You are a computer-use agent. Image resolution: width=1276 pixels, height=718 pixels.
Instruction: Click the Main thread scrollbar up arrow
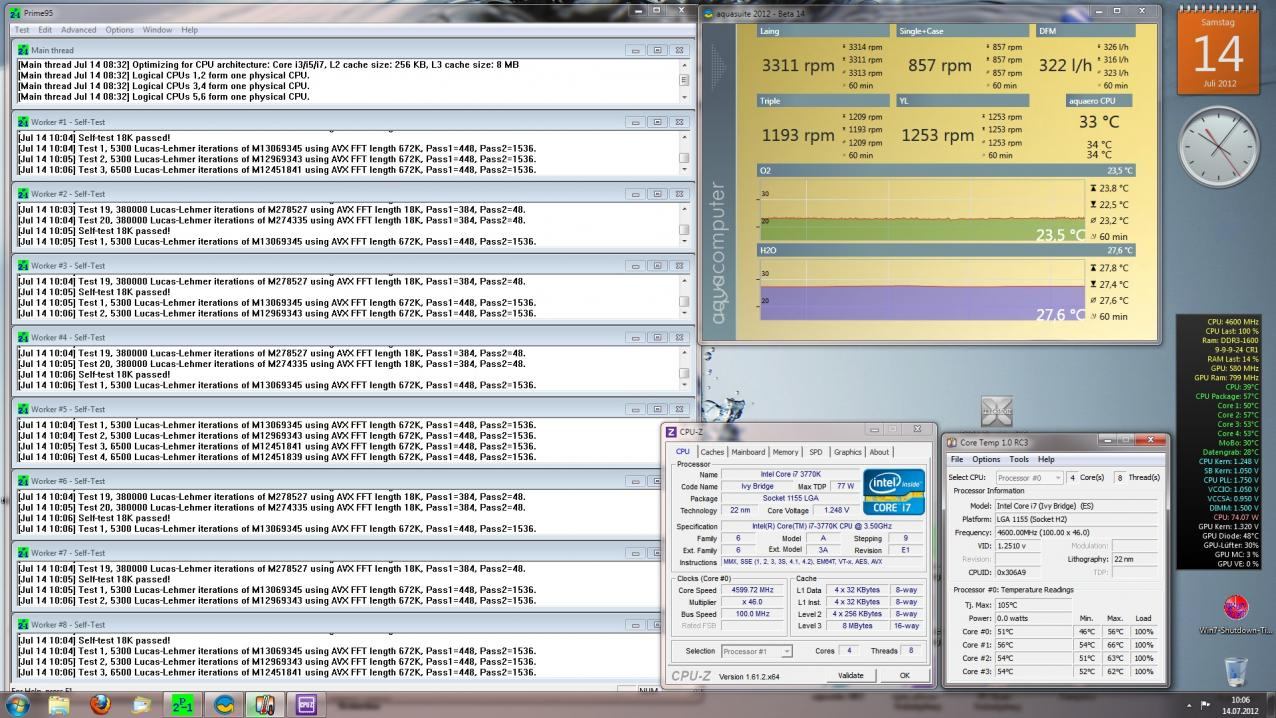[685, 64]
